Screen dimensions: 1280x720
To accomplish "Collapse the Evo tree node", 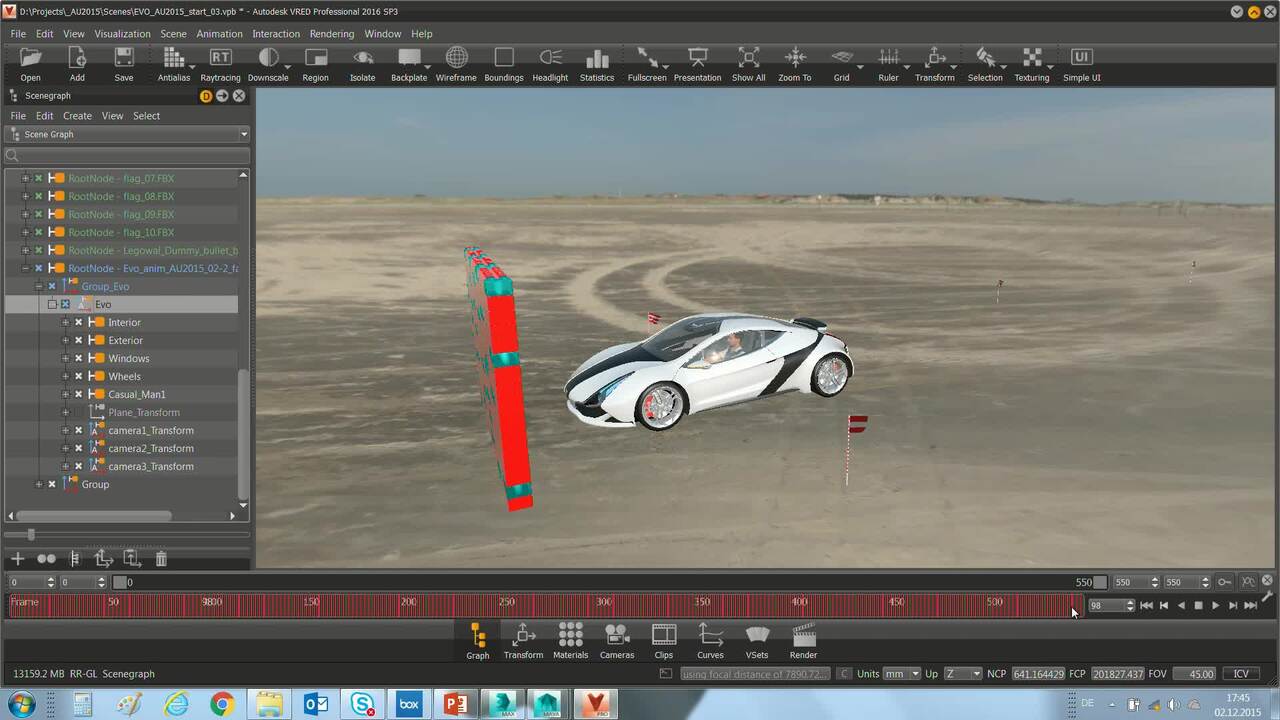I will pos(52,304).
